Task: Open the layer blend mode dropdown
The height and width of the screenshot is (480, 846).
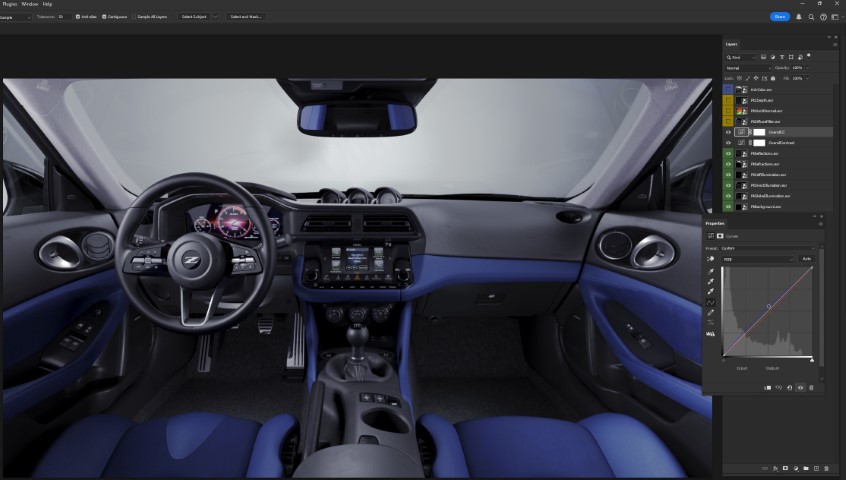Action: tap(748, 68)
